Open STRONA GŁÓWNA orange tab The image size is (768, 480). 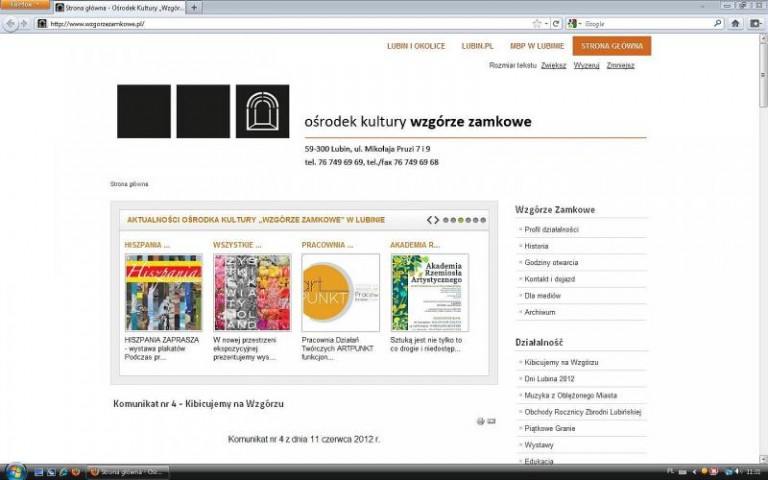pos(612,46)
